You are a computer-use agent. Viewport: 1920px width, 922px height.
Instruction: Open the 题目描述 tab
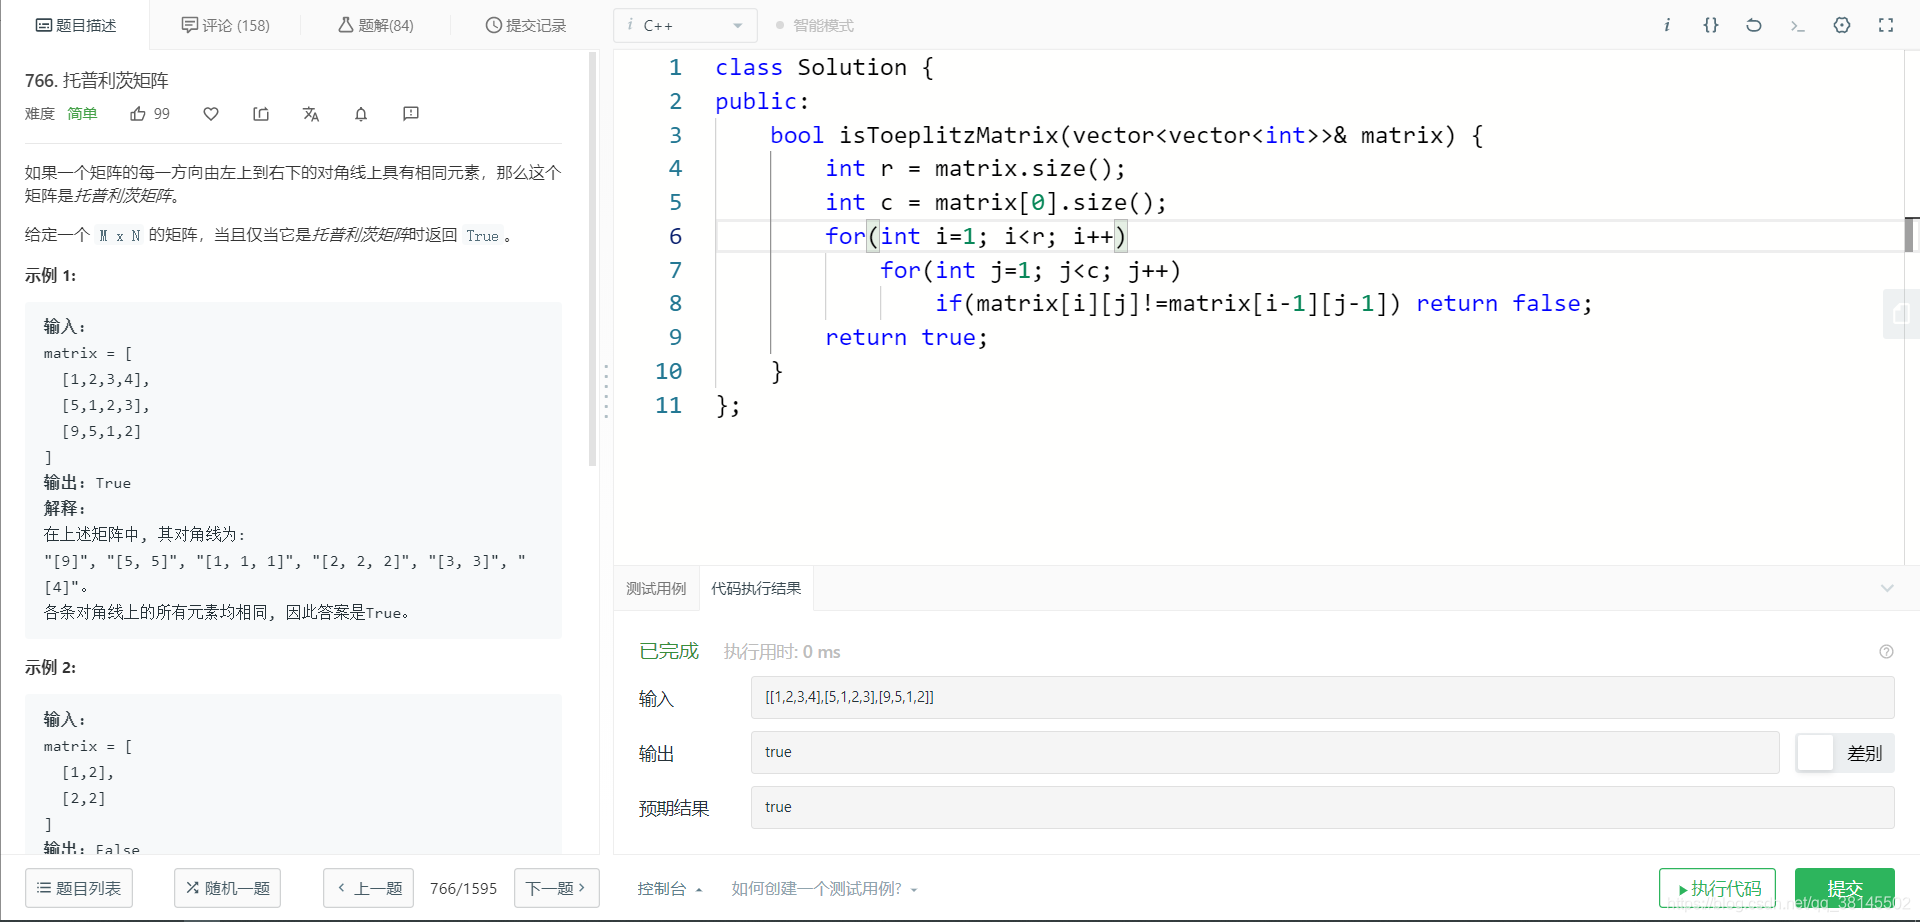76,25
